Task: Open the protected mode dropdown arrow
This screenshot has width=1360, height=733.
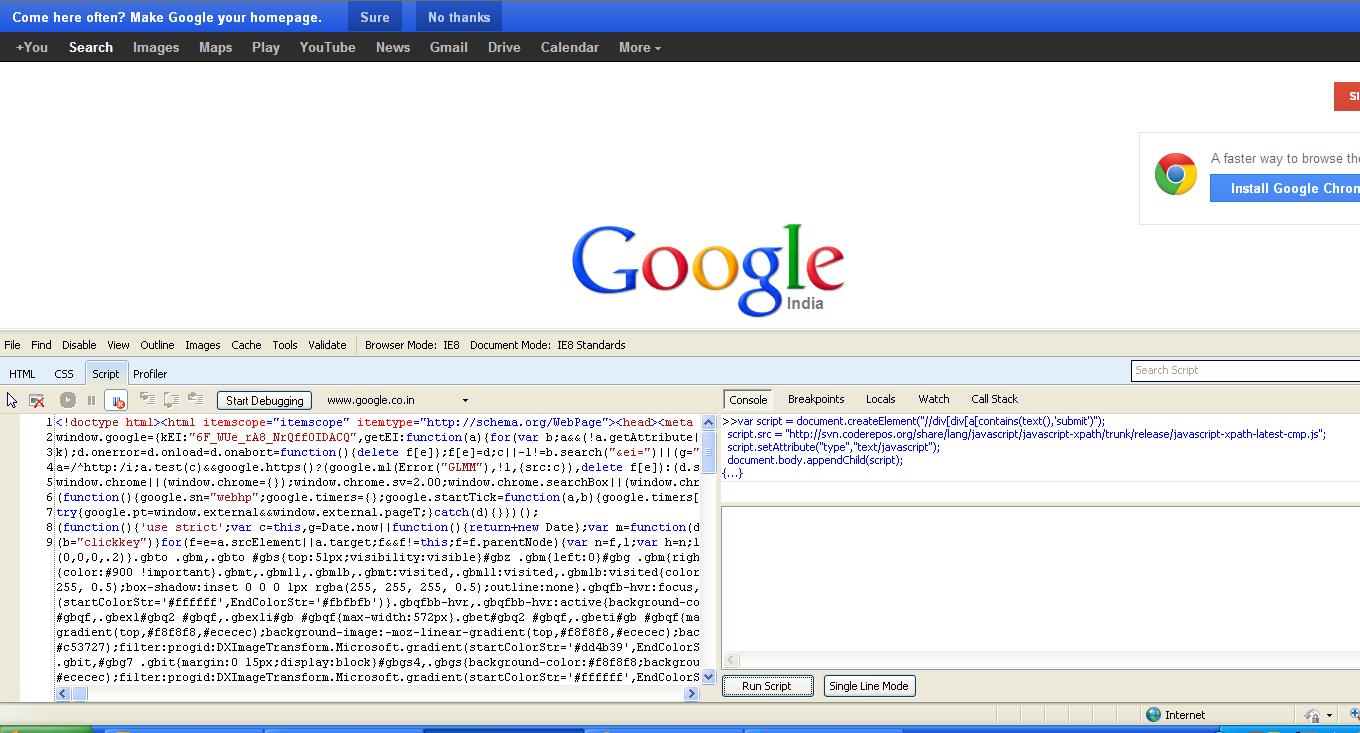Action: [x=1329, y=715]
